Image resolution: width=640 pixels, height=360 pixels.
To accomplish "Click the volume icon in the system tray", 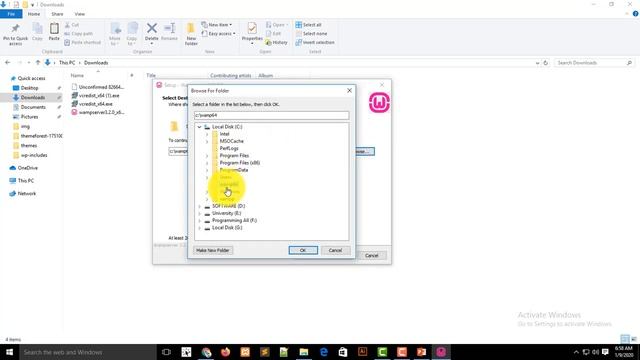I will click(596, 352).
